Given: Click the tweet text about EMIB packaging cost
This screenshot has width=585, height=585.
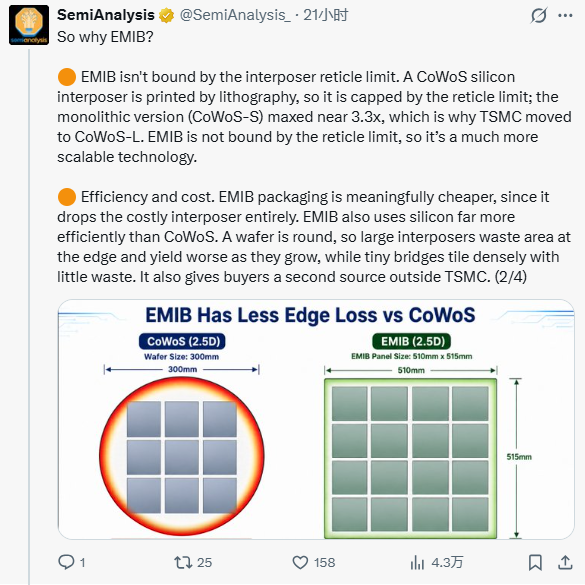Looking at the screenshot, I should 314,237.
